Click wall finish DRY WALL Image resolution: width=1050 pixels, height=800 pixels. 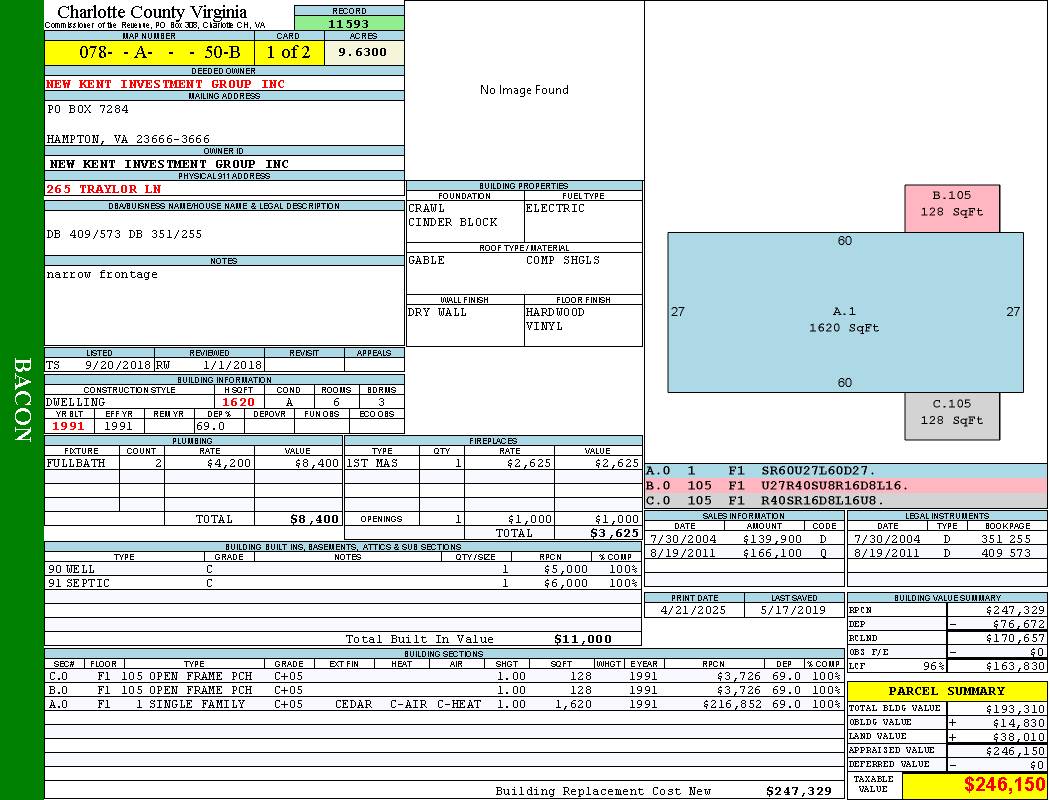coord(437,313)
